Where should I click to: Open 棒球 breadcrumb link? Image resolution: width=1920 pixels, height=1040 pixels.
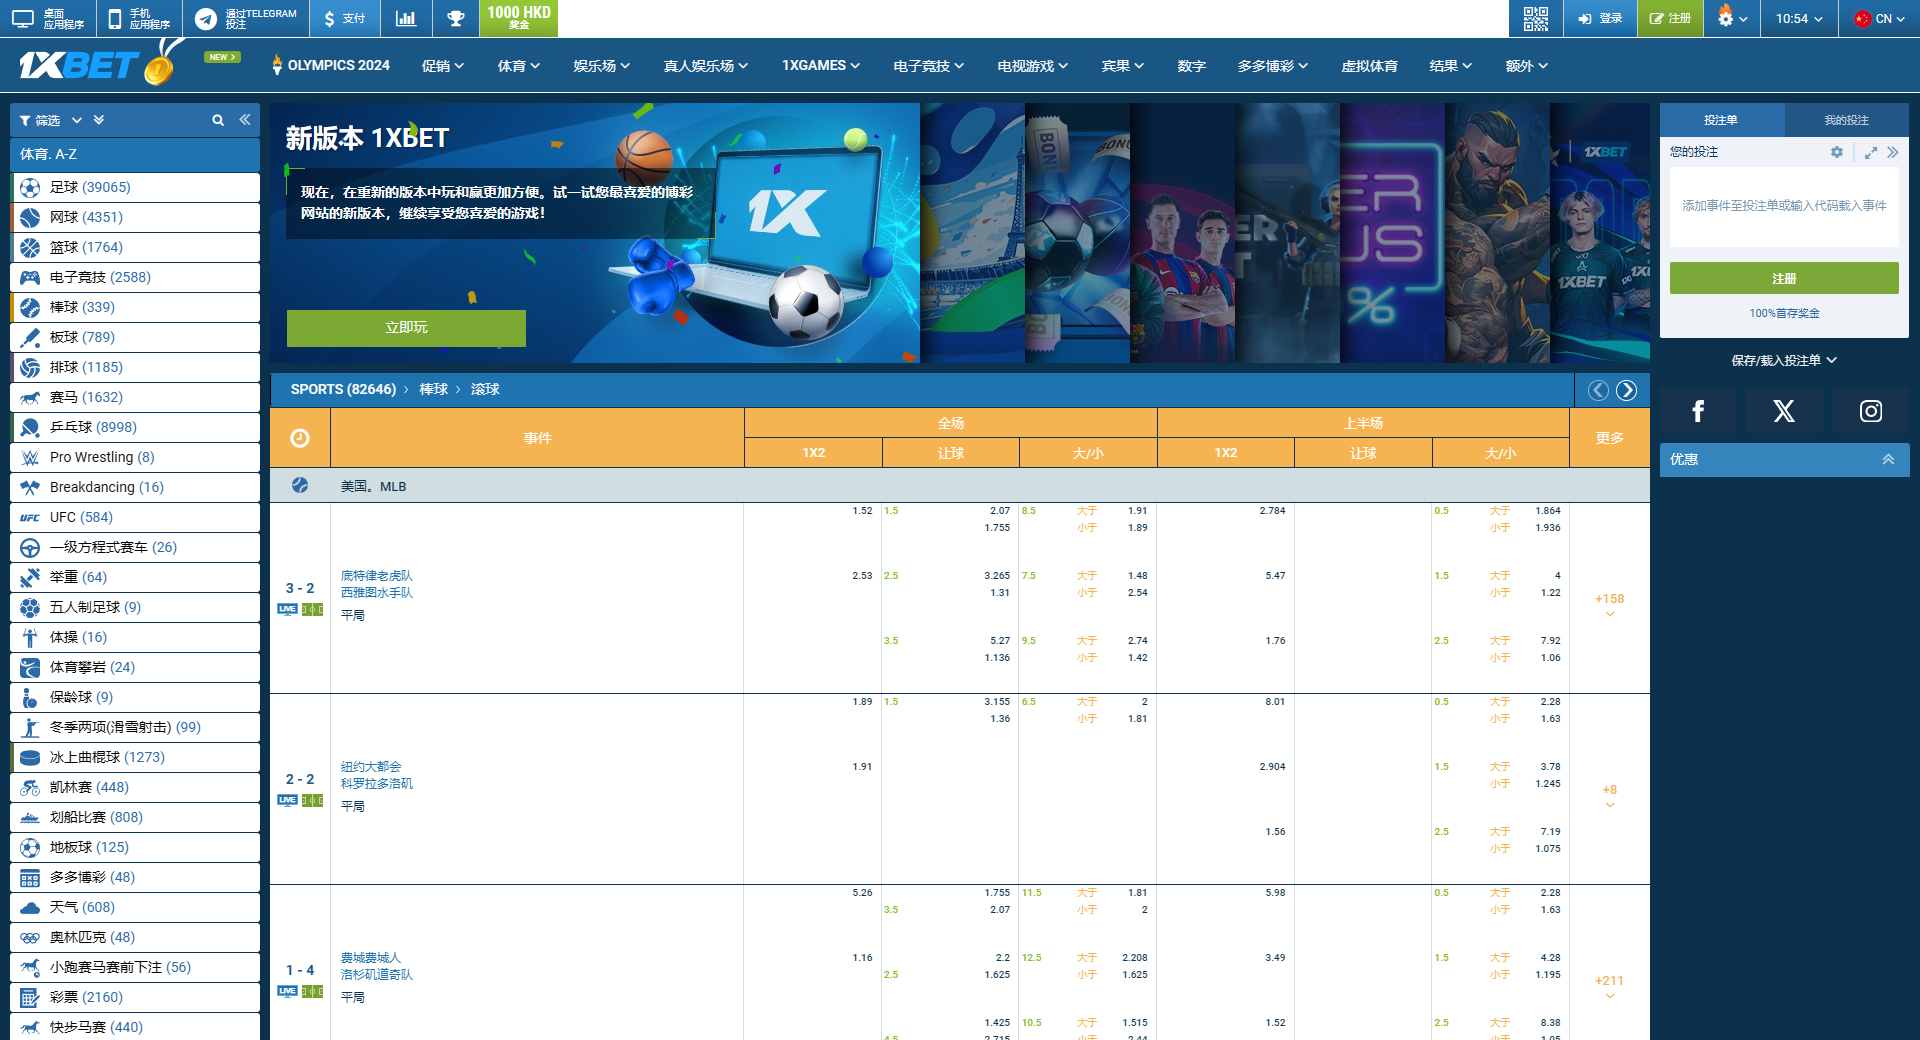(x=433, y=389)
